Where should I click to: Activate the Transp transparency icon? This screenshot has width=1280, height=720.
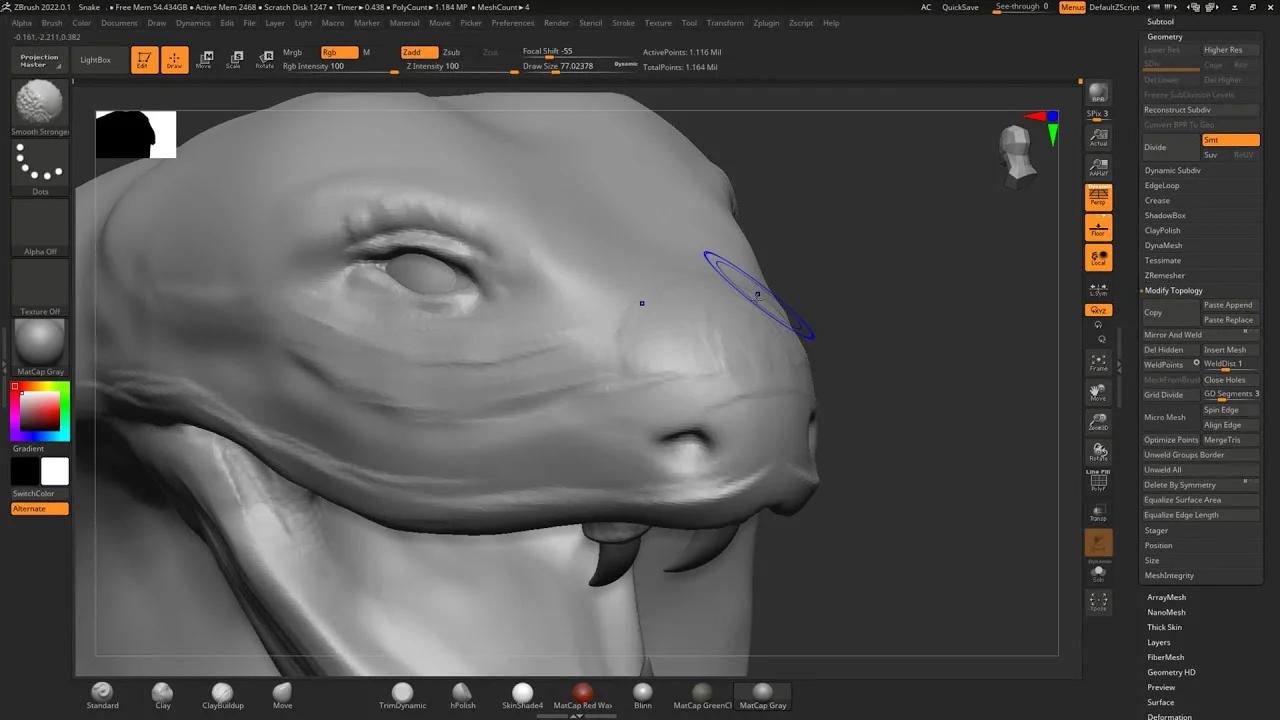[1099, 513]
